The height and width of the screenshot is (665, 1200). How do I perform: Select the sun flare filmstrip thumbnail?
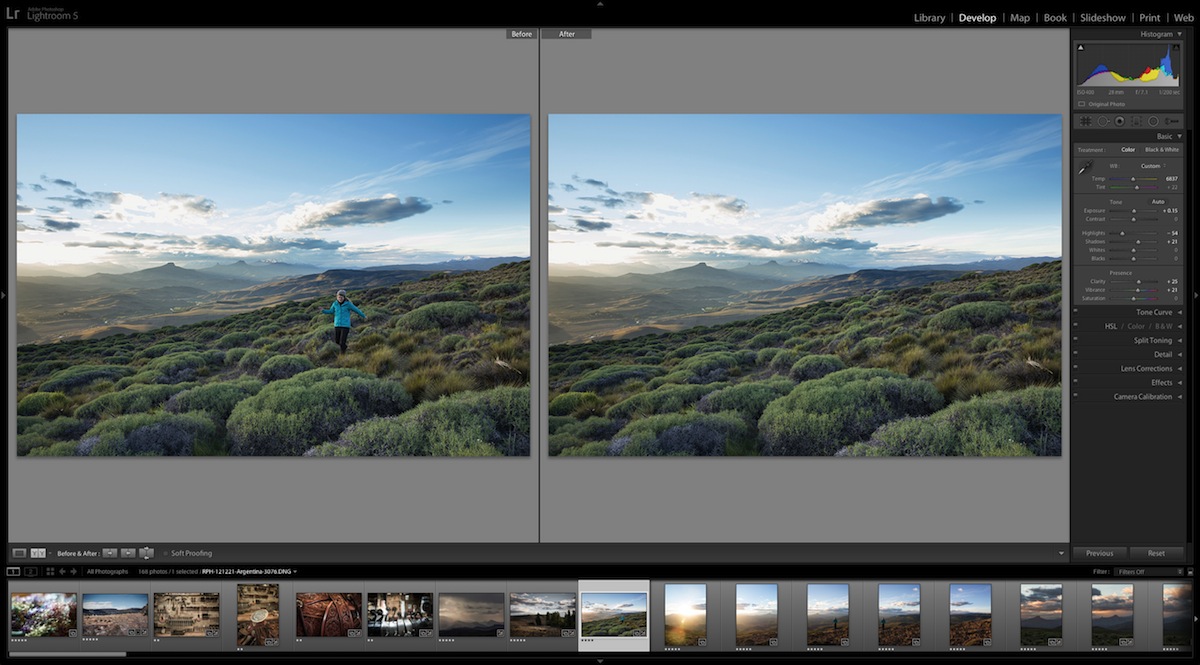pyautogui.click(x=685, y=614)
